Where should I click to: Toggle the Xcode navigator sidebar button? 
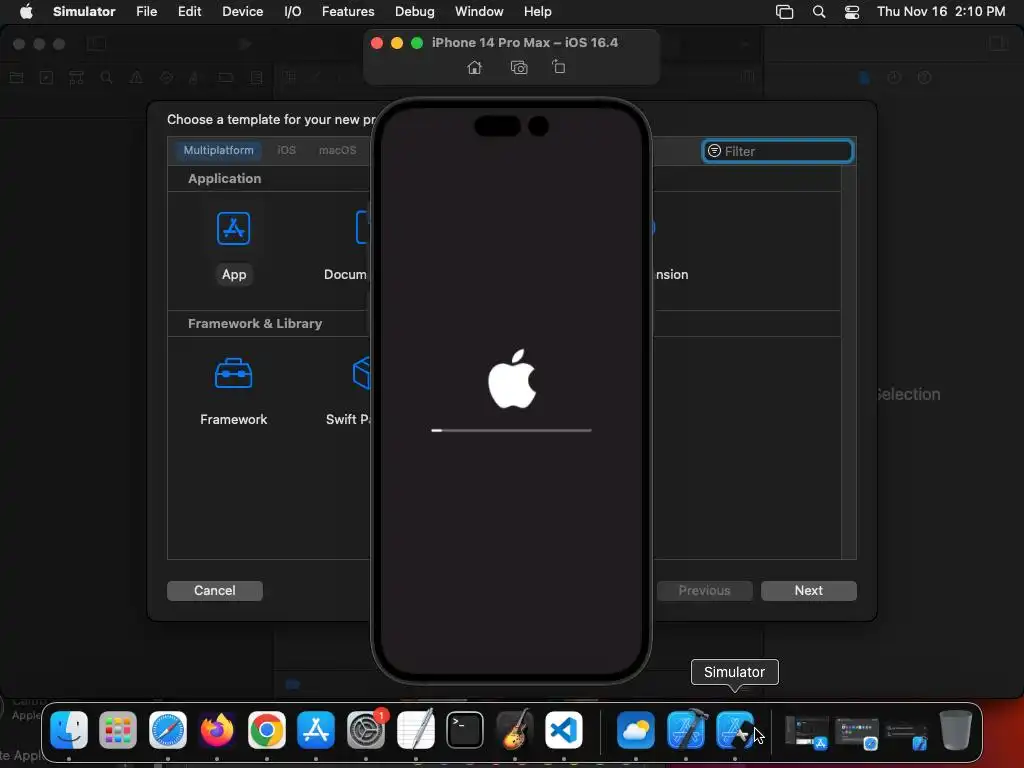(96, 44)
